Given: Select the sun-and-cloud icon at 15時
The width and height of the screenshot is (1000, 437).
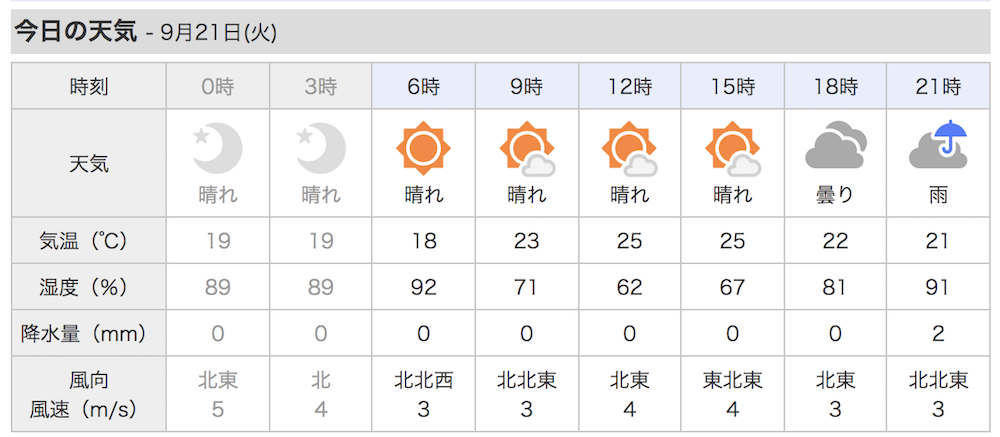Looking at the screenshot, I should point(733,148).
